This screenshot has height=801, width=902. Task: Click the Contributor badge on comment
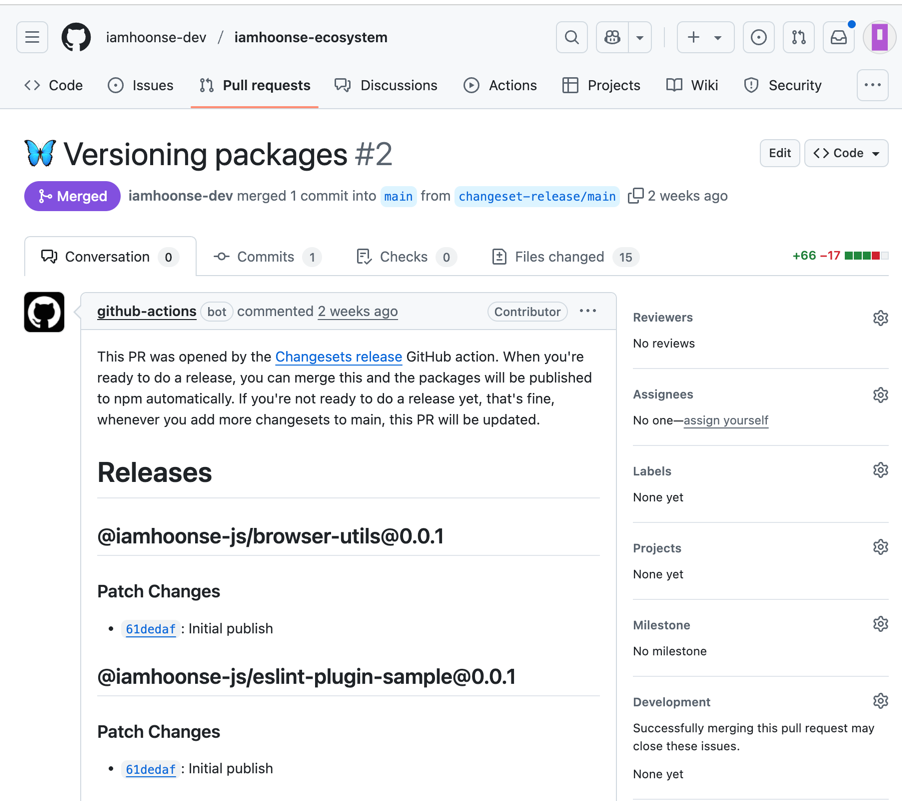[528, 312]
